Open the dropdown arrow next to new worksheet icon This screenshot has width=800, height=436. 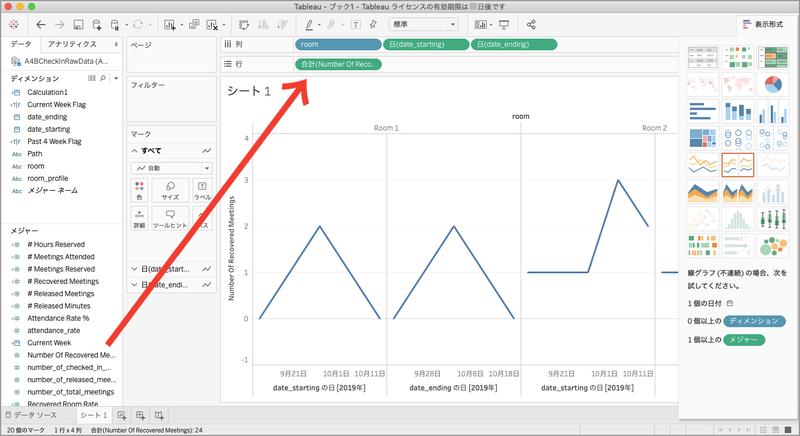pyautogui.click(x=182, y=25)
